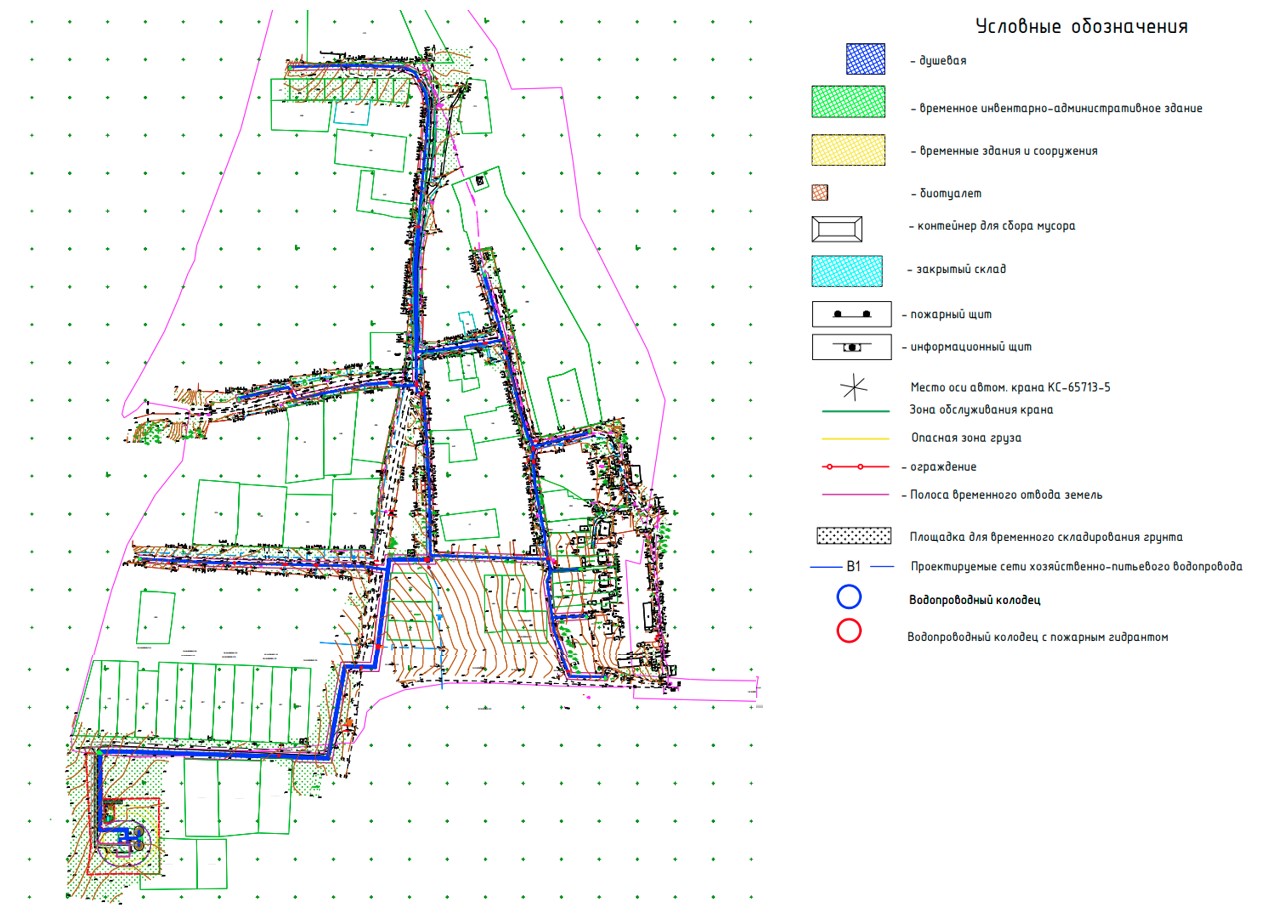Screen dimensions: 1276x914
Task: Click the B1 water pipeline line label
Action: 853,566
